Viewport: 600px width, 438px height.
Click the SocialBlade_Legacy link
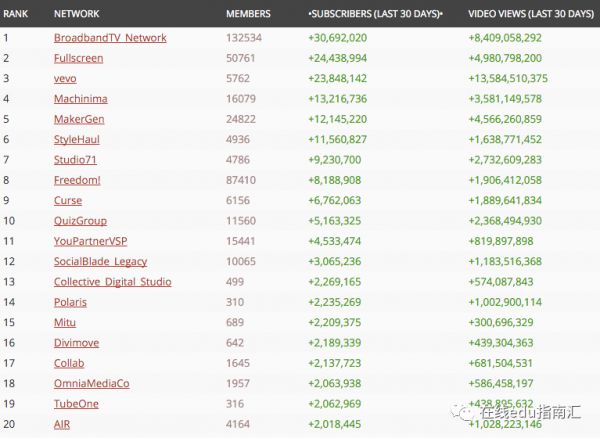pyautogui.click(x=99, y=261)
